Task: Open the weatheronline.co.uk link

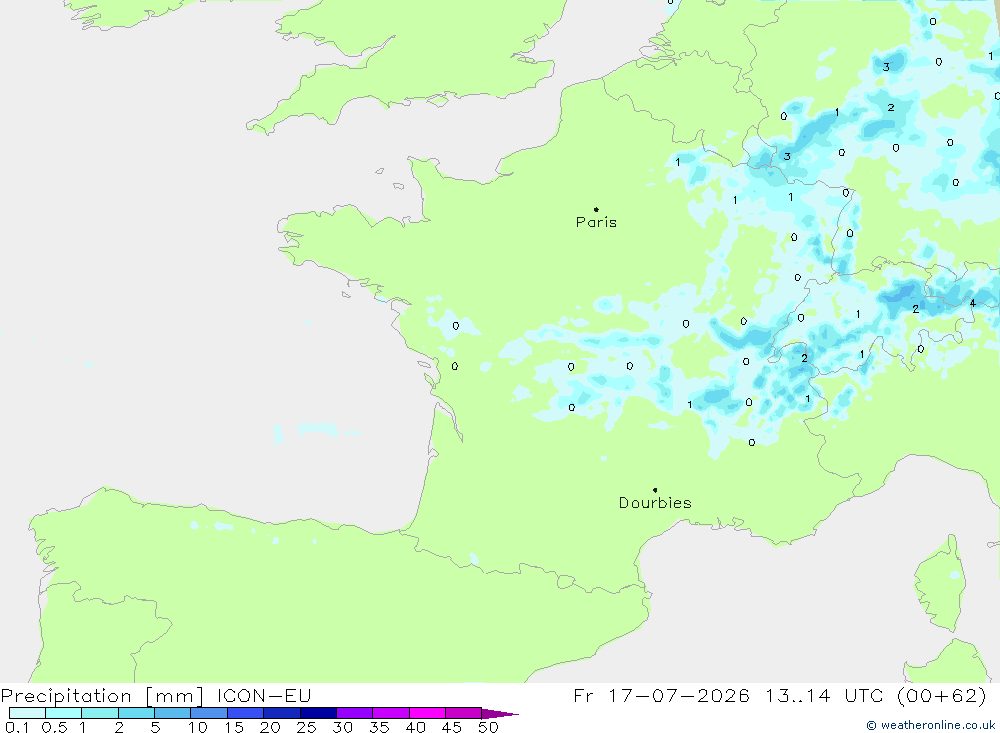Action: coord(930,725)
